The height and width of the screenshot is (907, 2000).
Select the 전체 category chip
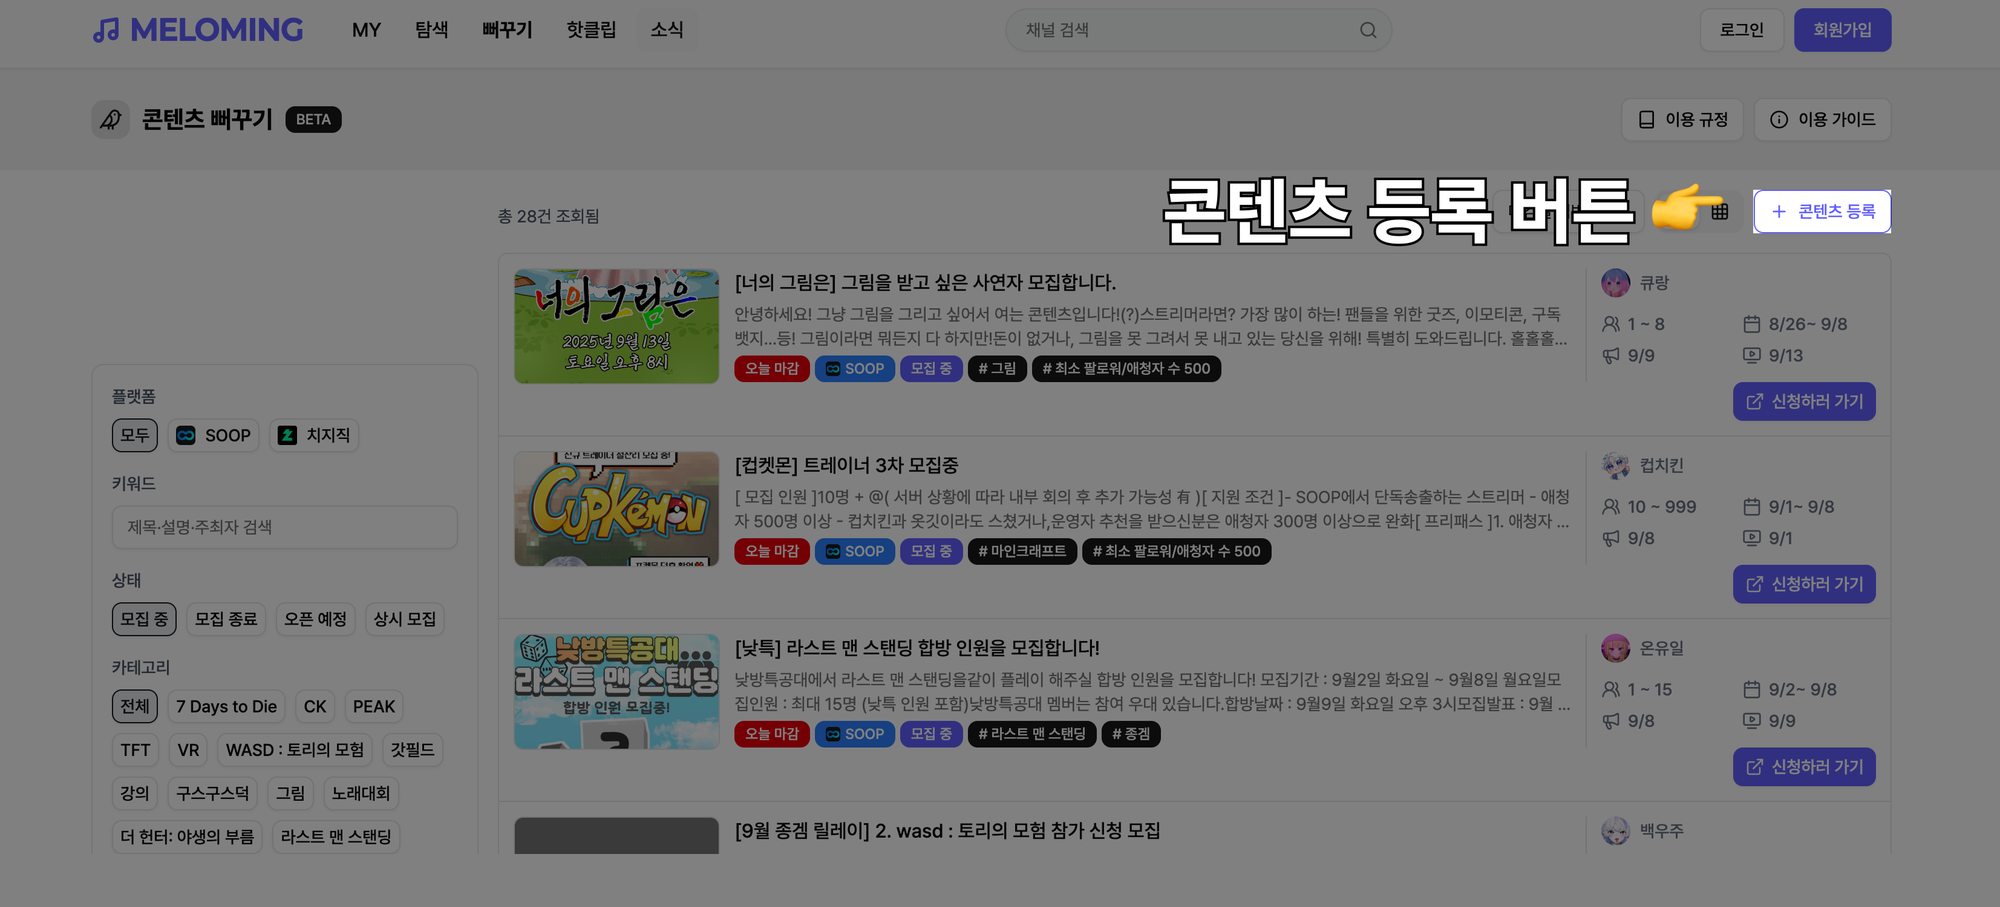(135, 706)
